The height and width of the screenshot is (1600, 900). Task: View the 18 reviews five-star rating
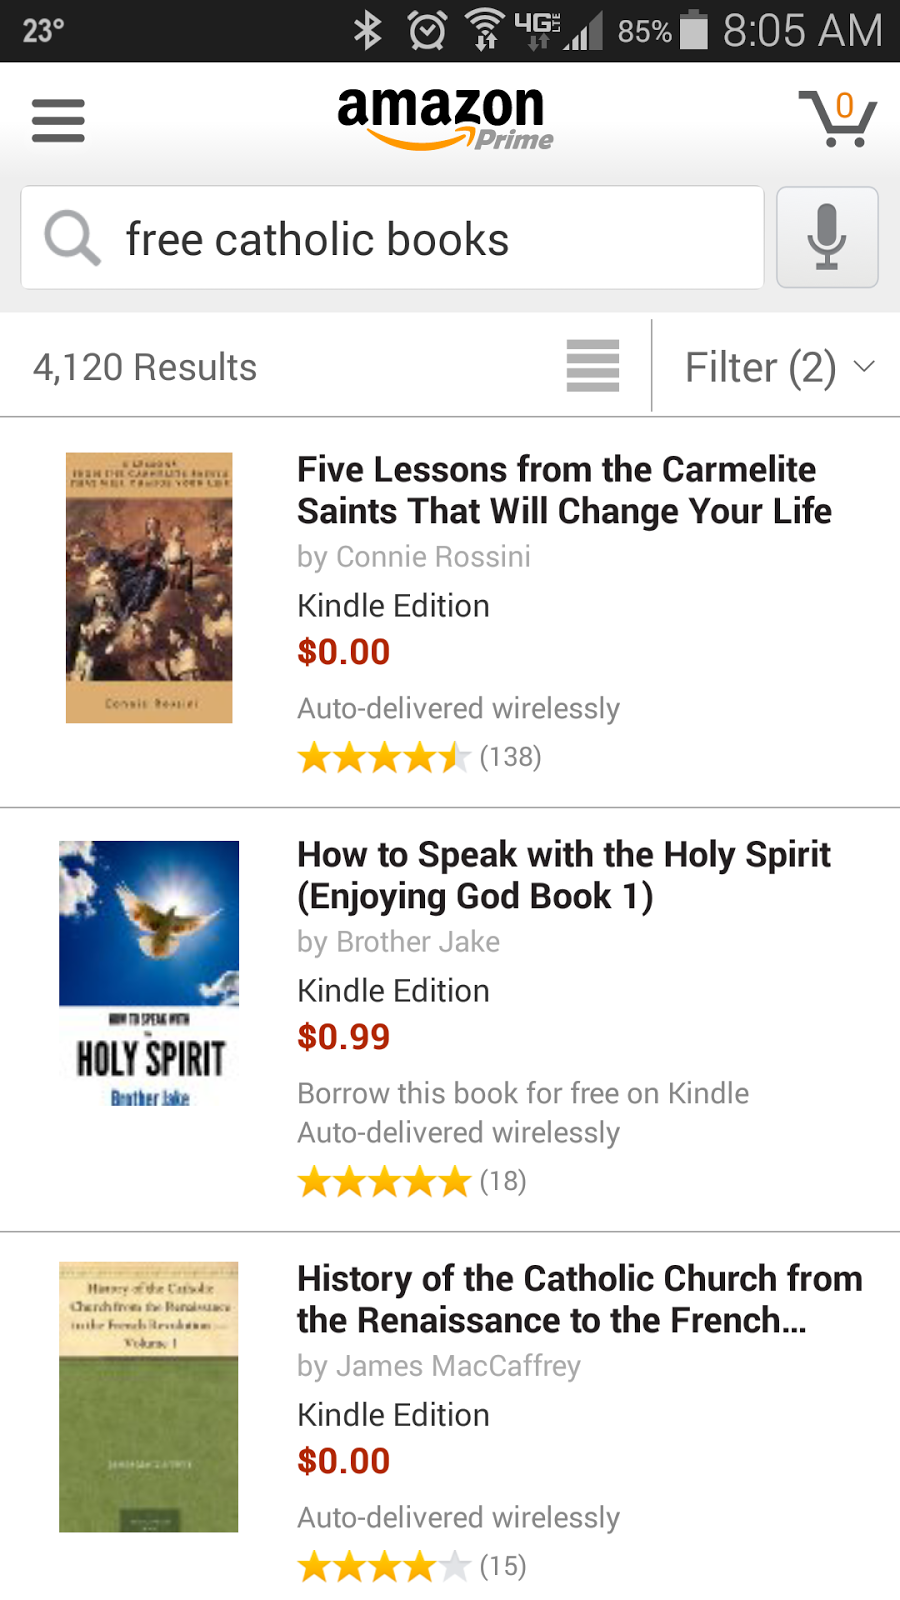(x=412, y=1182)
